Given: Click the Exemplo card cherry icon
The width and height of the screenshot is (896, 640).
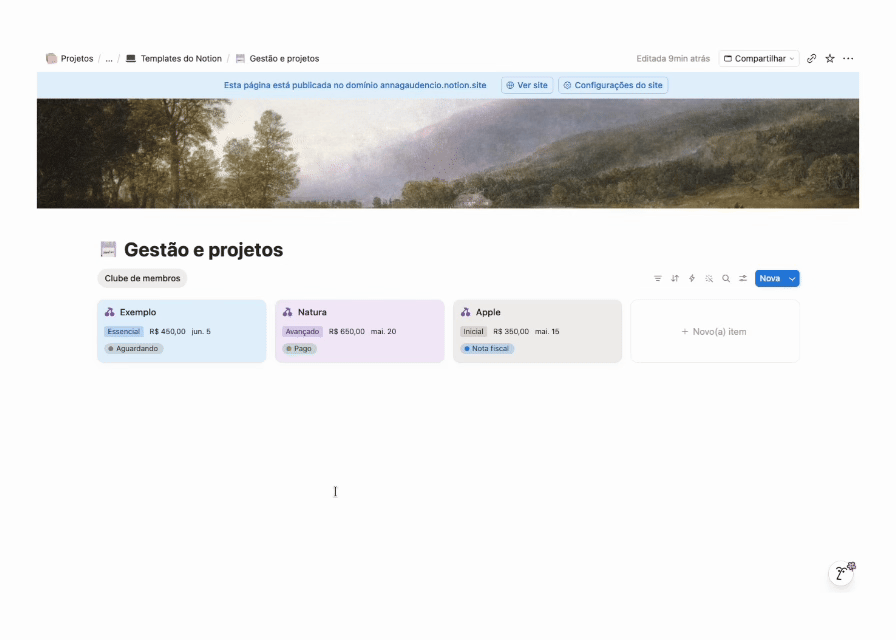Looking at the screenshot, I should tap(110, 312).
